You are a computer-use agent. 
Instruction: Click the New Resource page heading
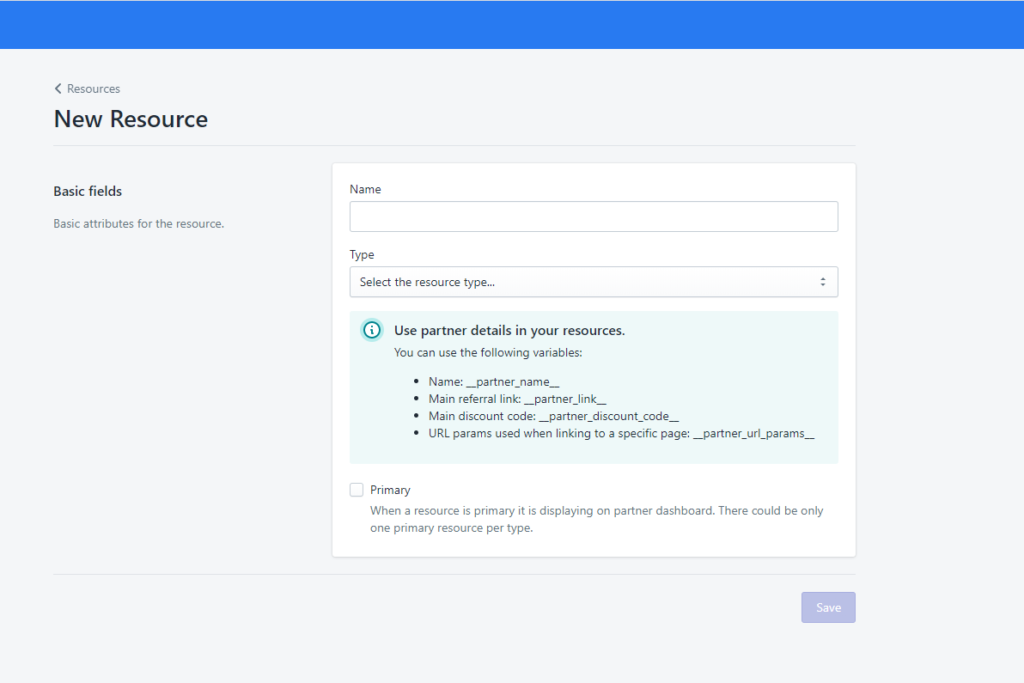pos(131,119)
